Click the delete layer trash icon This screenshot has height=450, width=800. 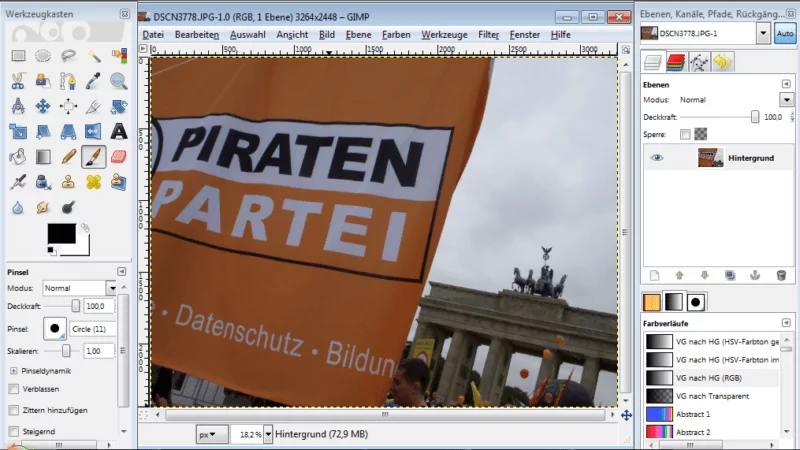pyautogui.click(x=781, y=276)
